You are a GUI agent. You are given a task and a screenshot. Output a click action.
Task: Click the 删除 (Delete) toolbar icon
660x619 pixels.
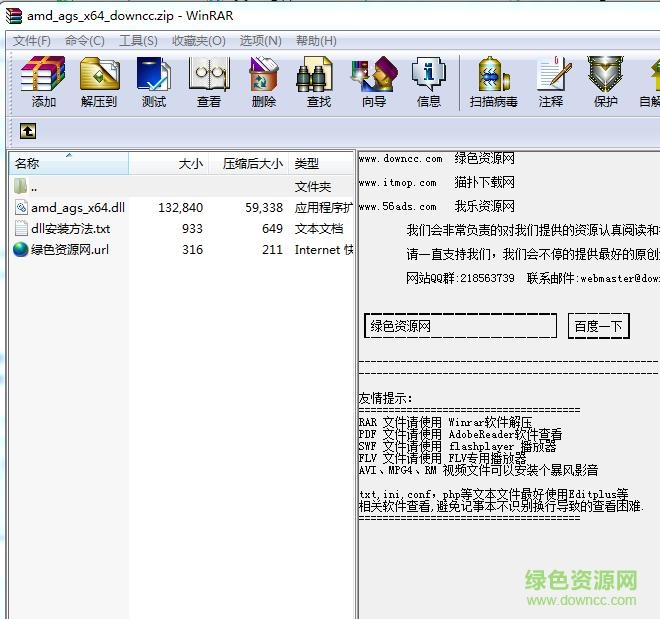(264, 80)
